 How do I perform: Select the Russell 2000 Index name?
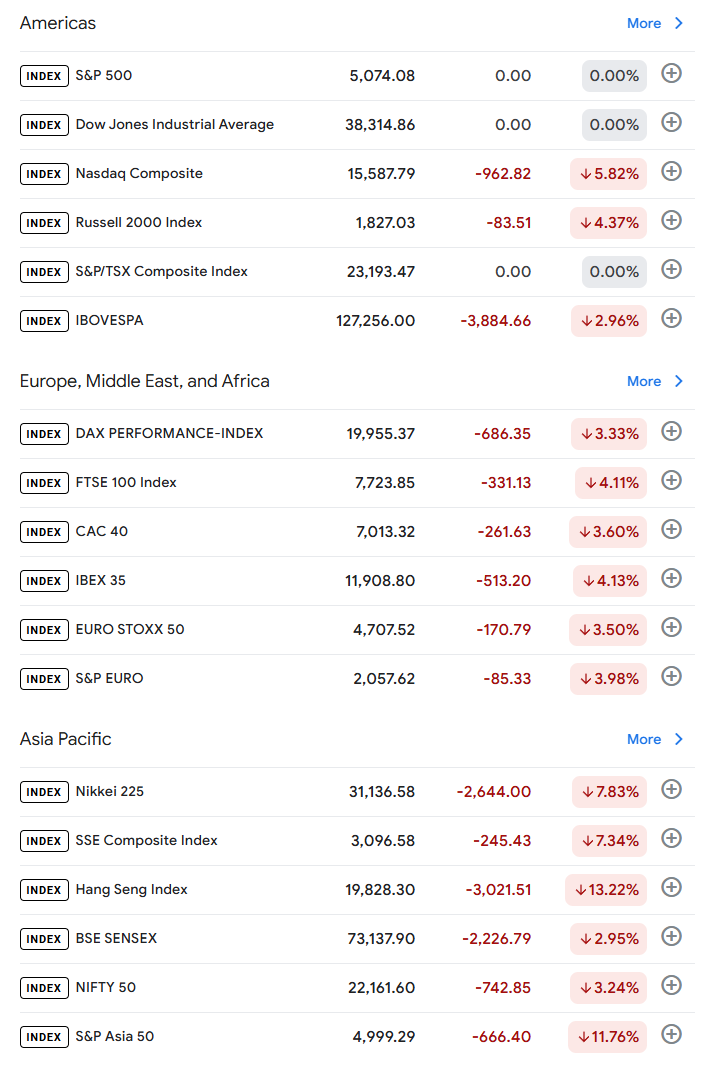(138, 222)
